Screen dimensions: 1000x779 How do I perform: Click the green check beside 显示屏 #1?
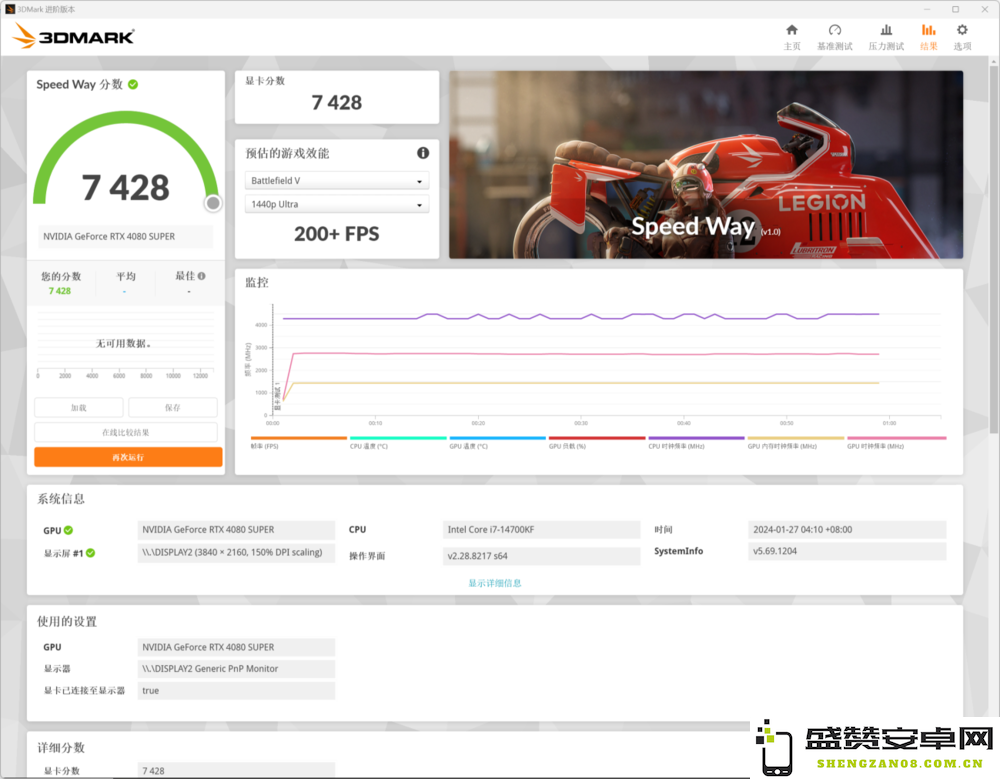(x=91, y=553)
